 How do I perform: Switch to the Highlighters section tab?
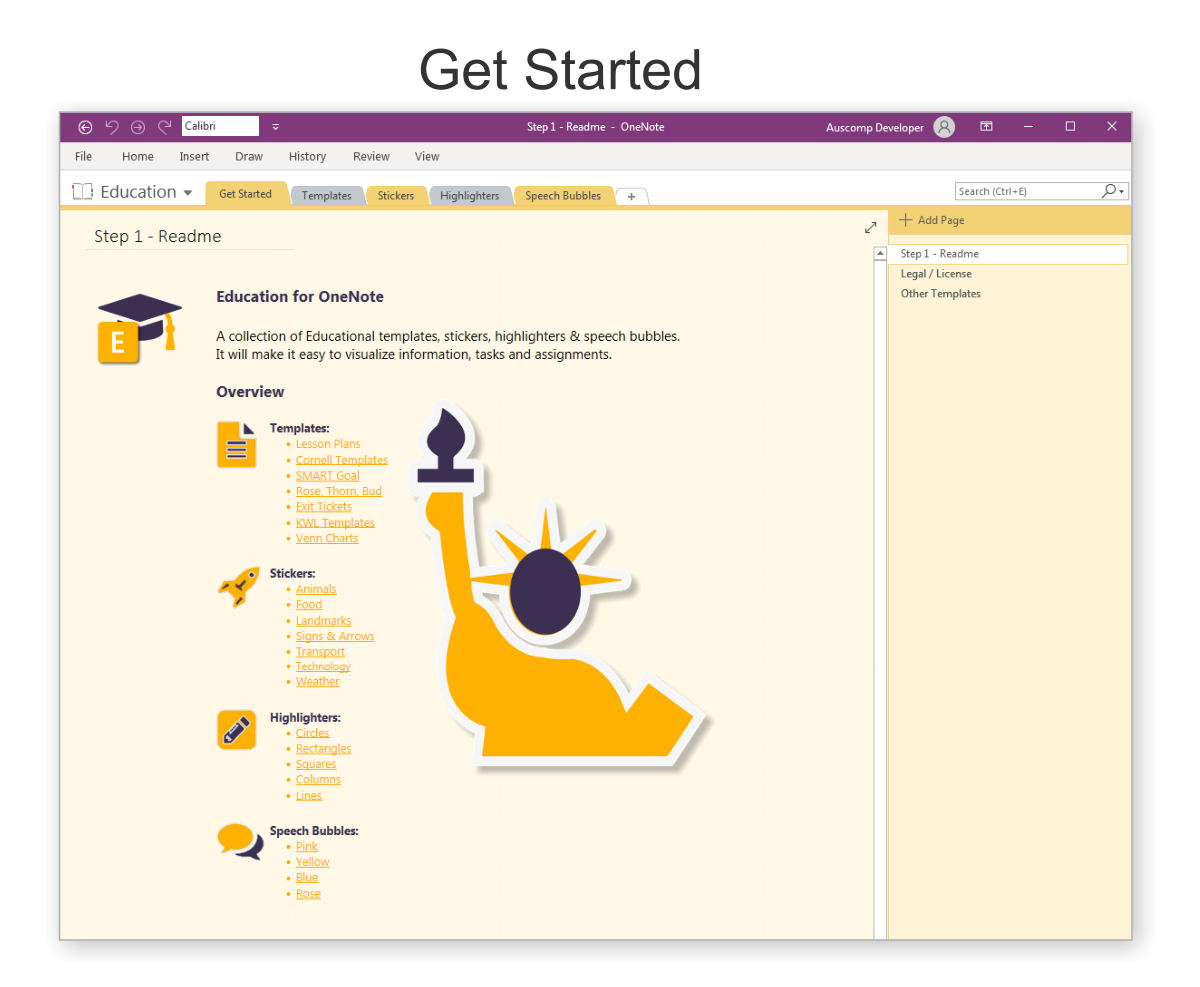(470, 196)
